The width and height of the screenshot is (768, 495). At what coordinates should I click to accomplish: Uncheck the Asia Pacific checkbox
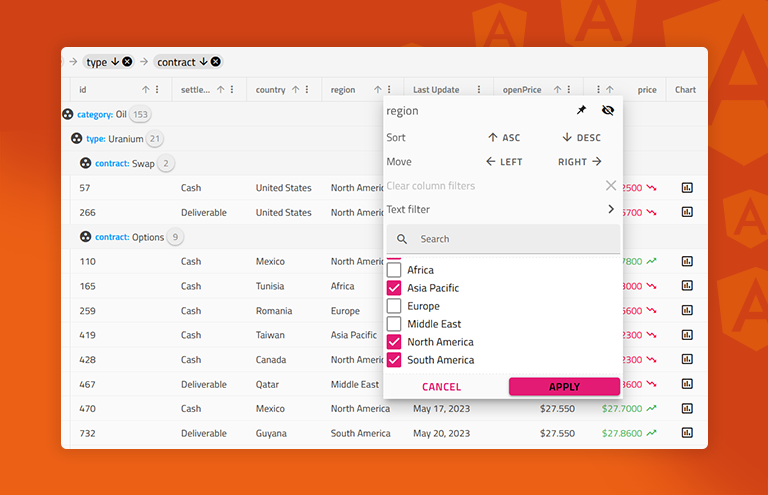coord(394,288)
